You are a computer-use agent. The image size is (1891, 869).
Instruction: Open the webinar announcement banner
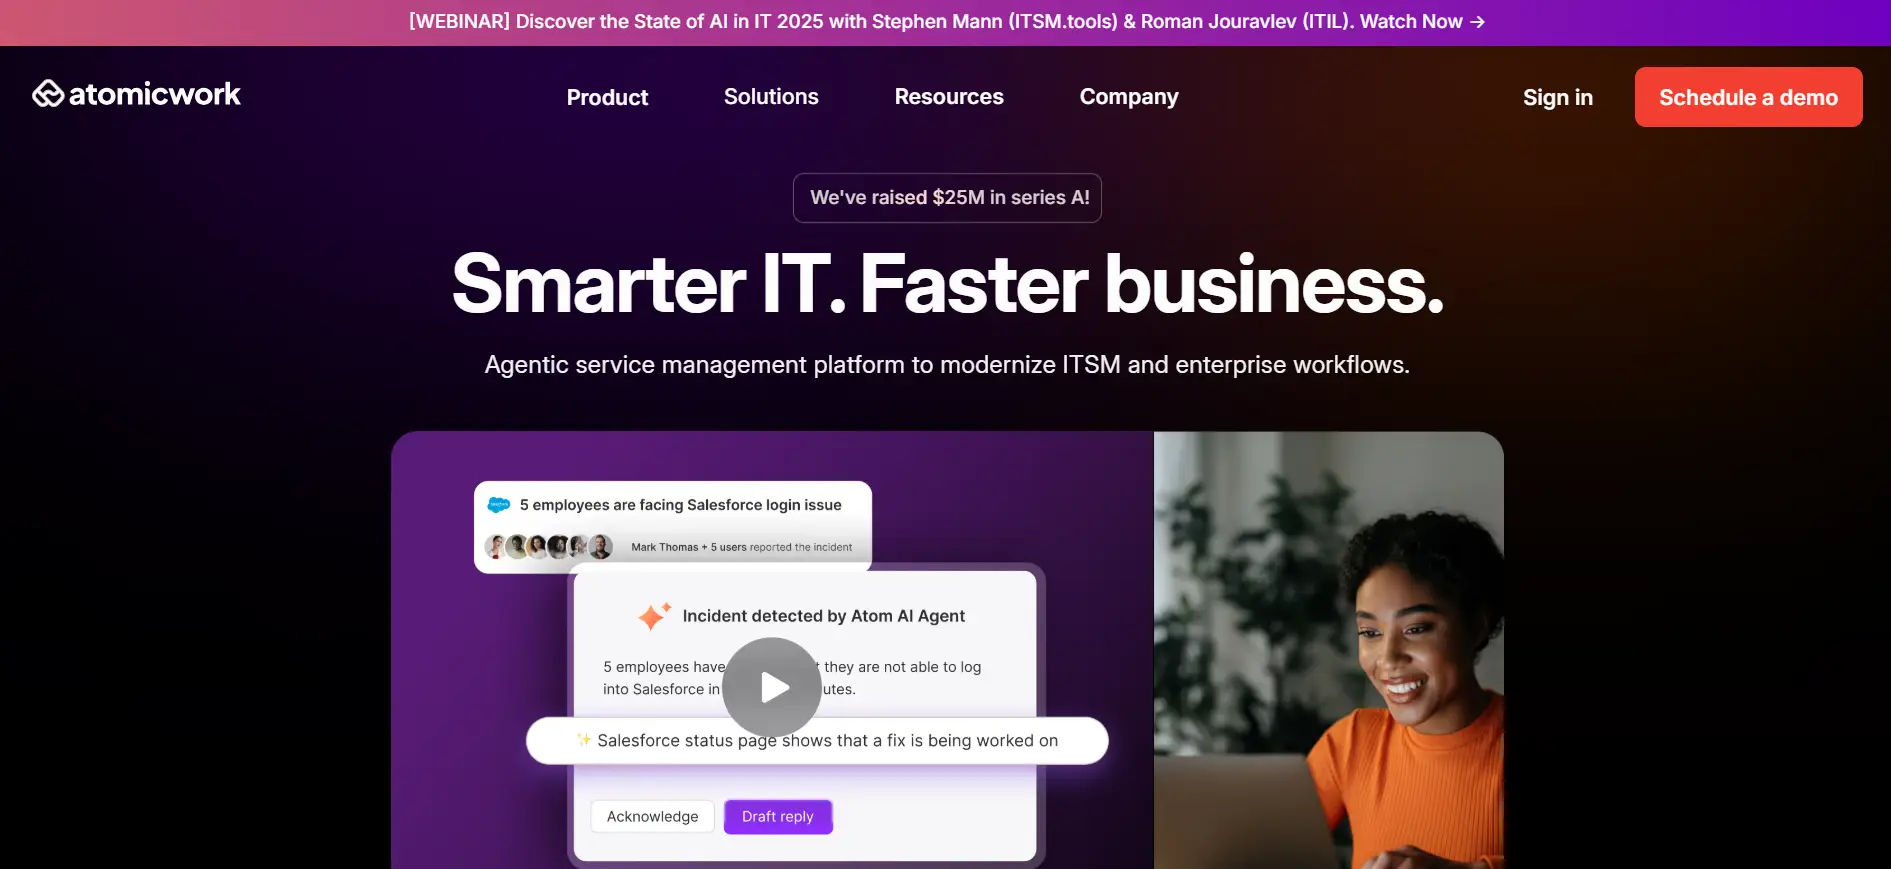(x=946, y=22)
